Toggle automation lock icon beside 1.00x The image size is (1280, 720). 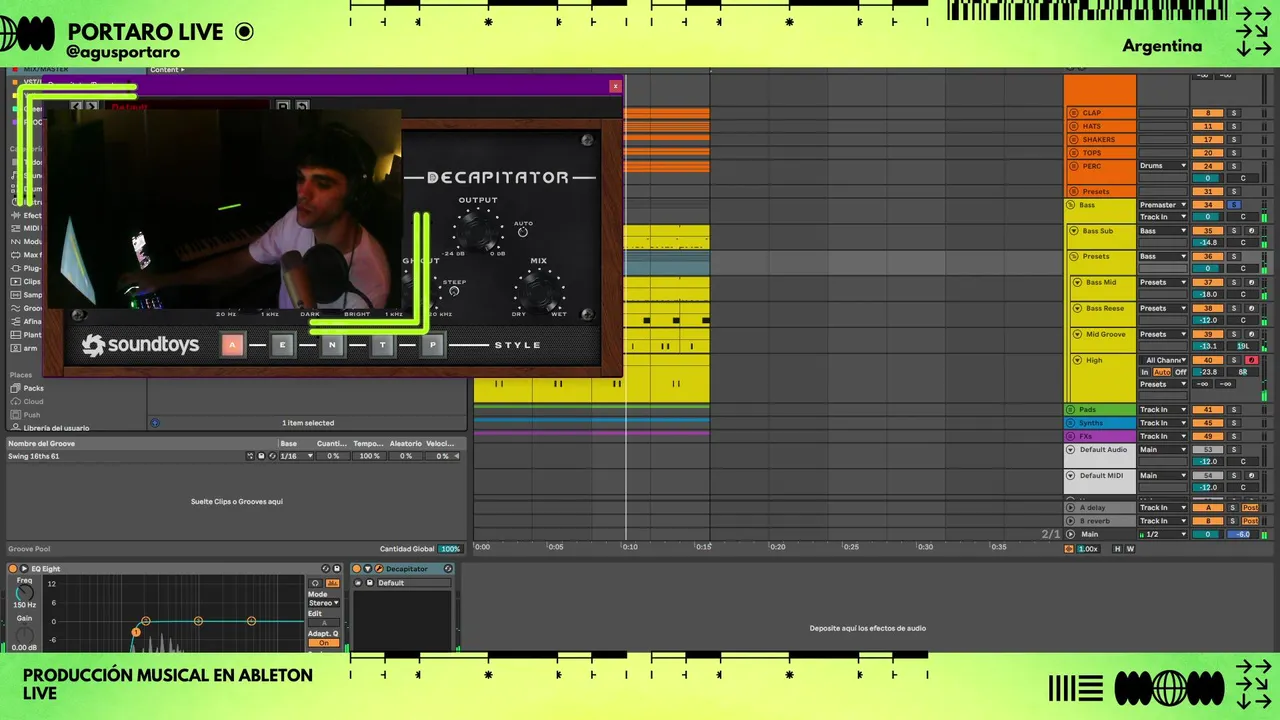pyautogui.click(x=1069, y=549)
